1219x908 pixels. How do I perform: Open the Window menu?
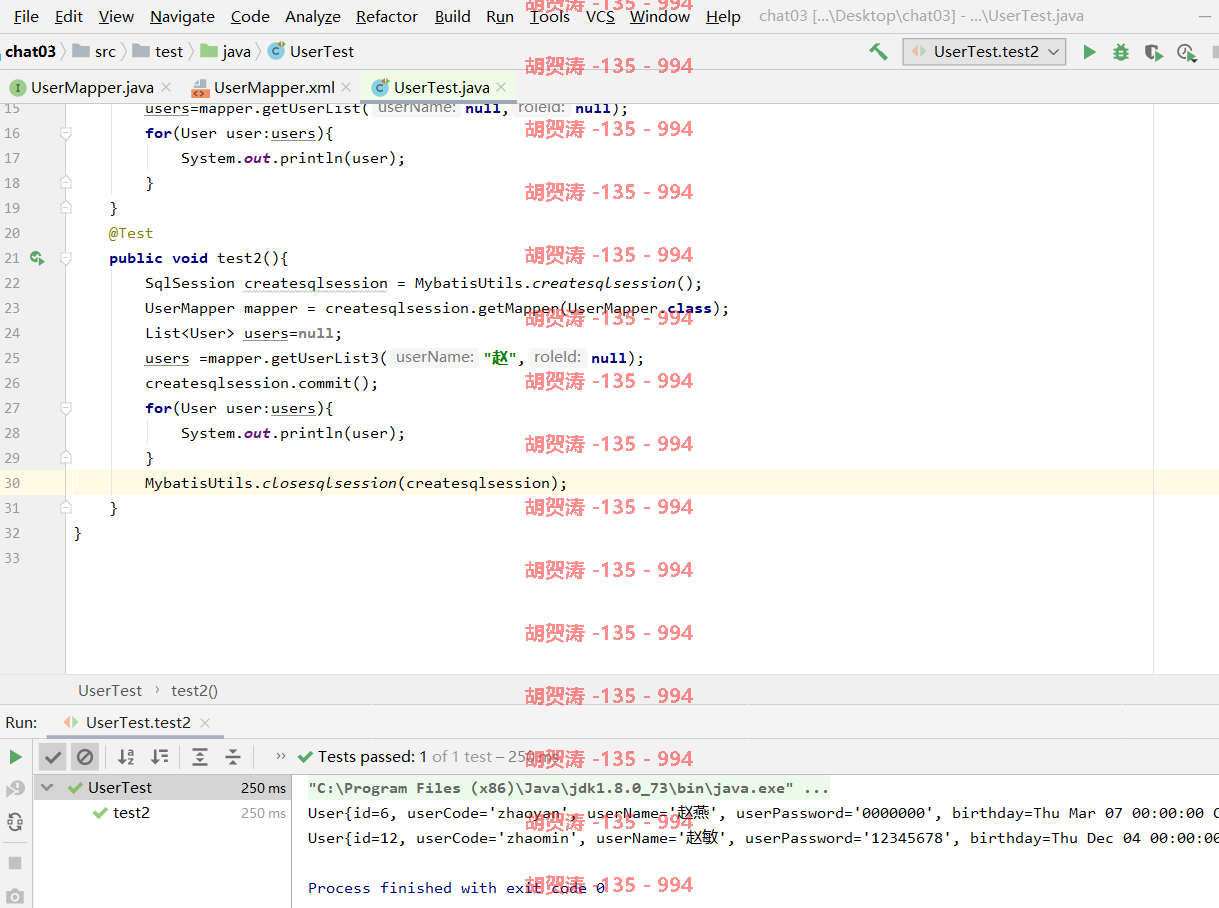pyautogui.click(x=660, y=16)
